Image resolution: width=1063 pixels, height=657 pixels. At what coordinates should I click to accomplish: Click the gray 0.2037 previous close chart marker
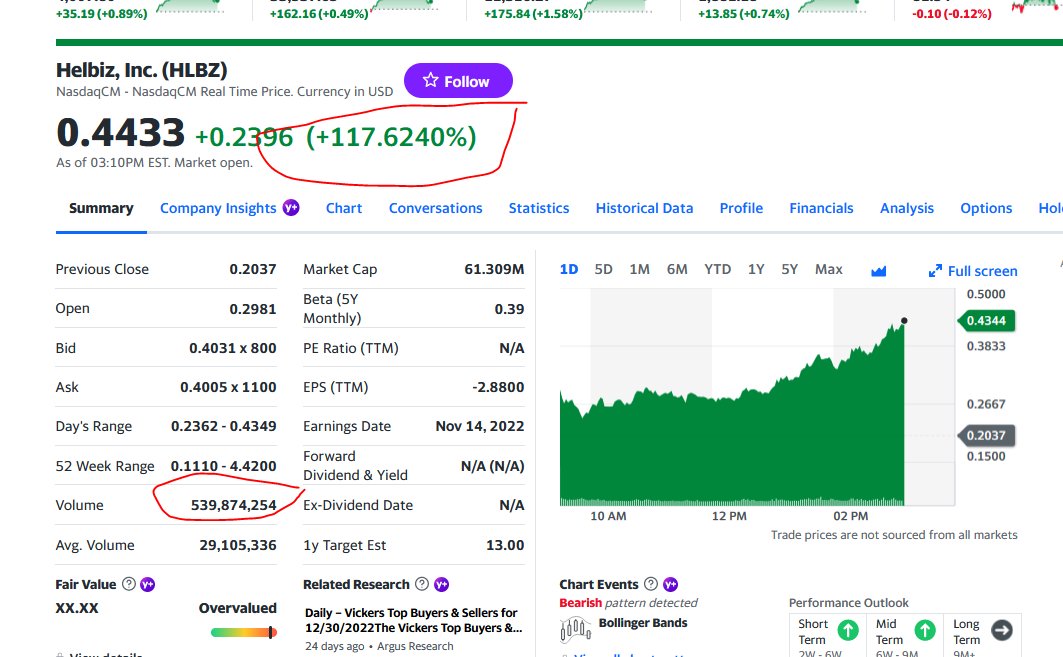pyautogui.click(x=986, y=435)
